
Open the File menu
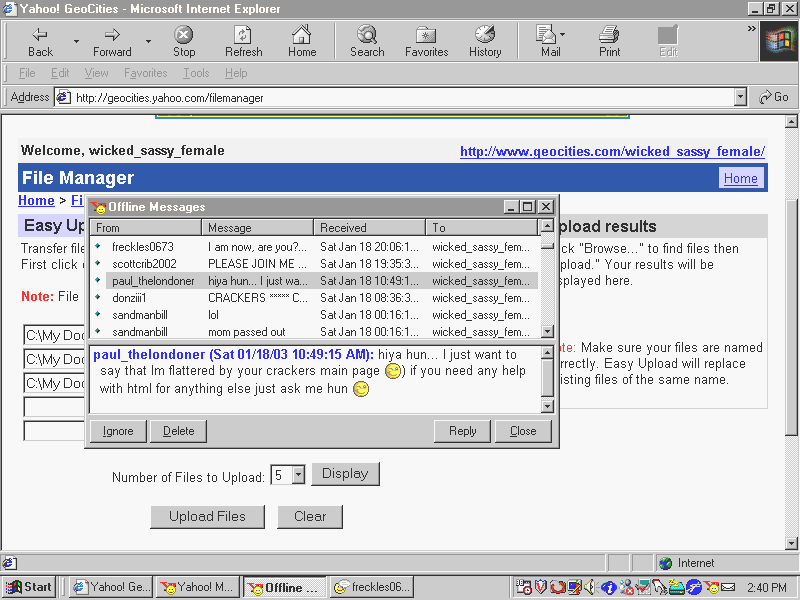[27, 73]
